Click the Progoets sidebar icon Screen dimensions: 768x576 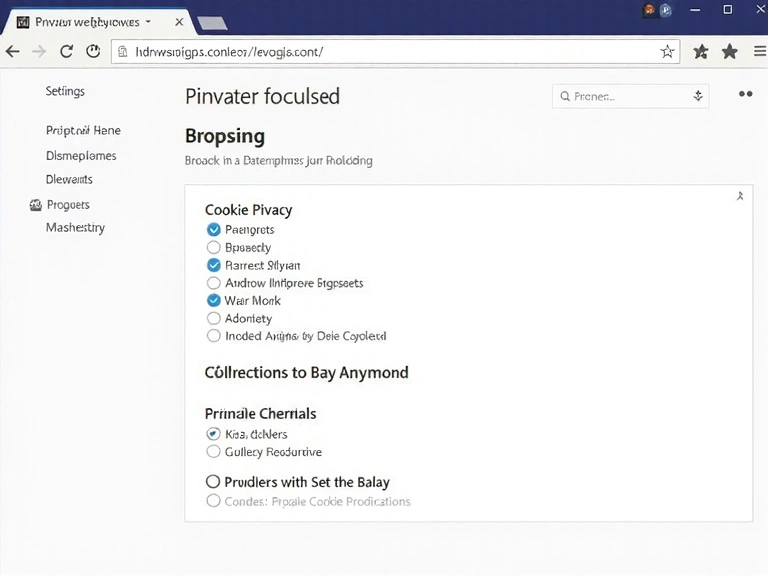(x=36, y=205)
